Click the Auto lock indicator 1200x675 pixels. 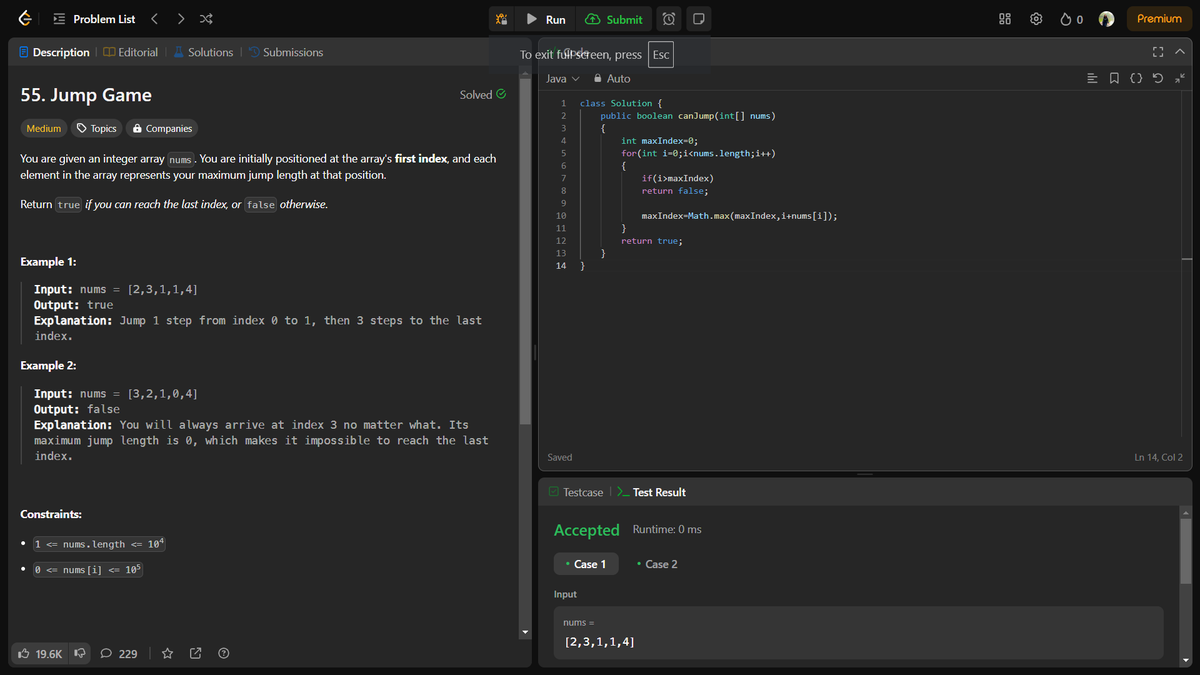coord(612,78)
